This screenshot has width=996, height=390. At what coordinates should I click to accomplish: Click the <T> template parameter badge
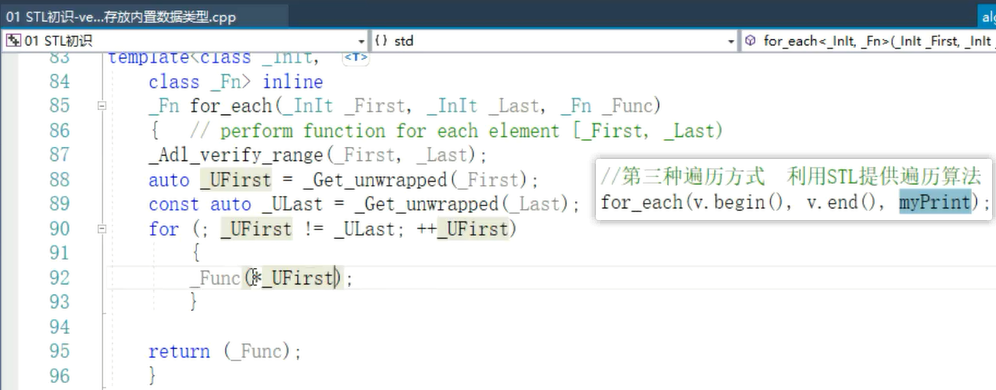tap(356, 57)
